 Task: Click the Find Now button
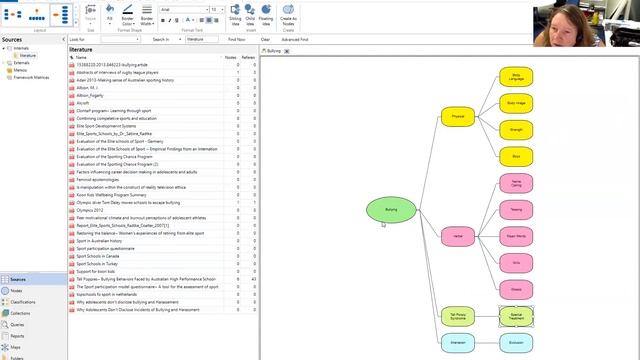pos(236,40)
